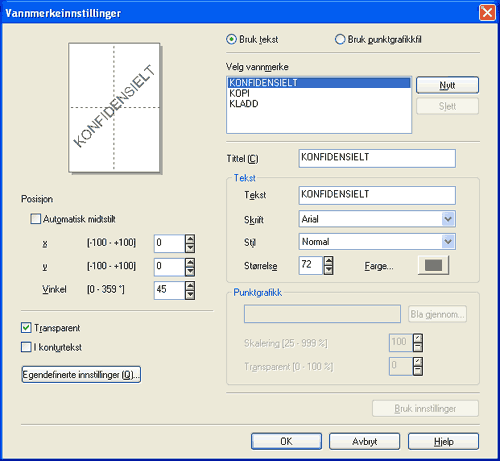Click the watermark preview thumbnail
500x461 pixels.
(114, 108)
